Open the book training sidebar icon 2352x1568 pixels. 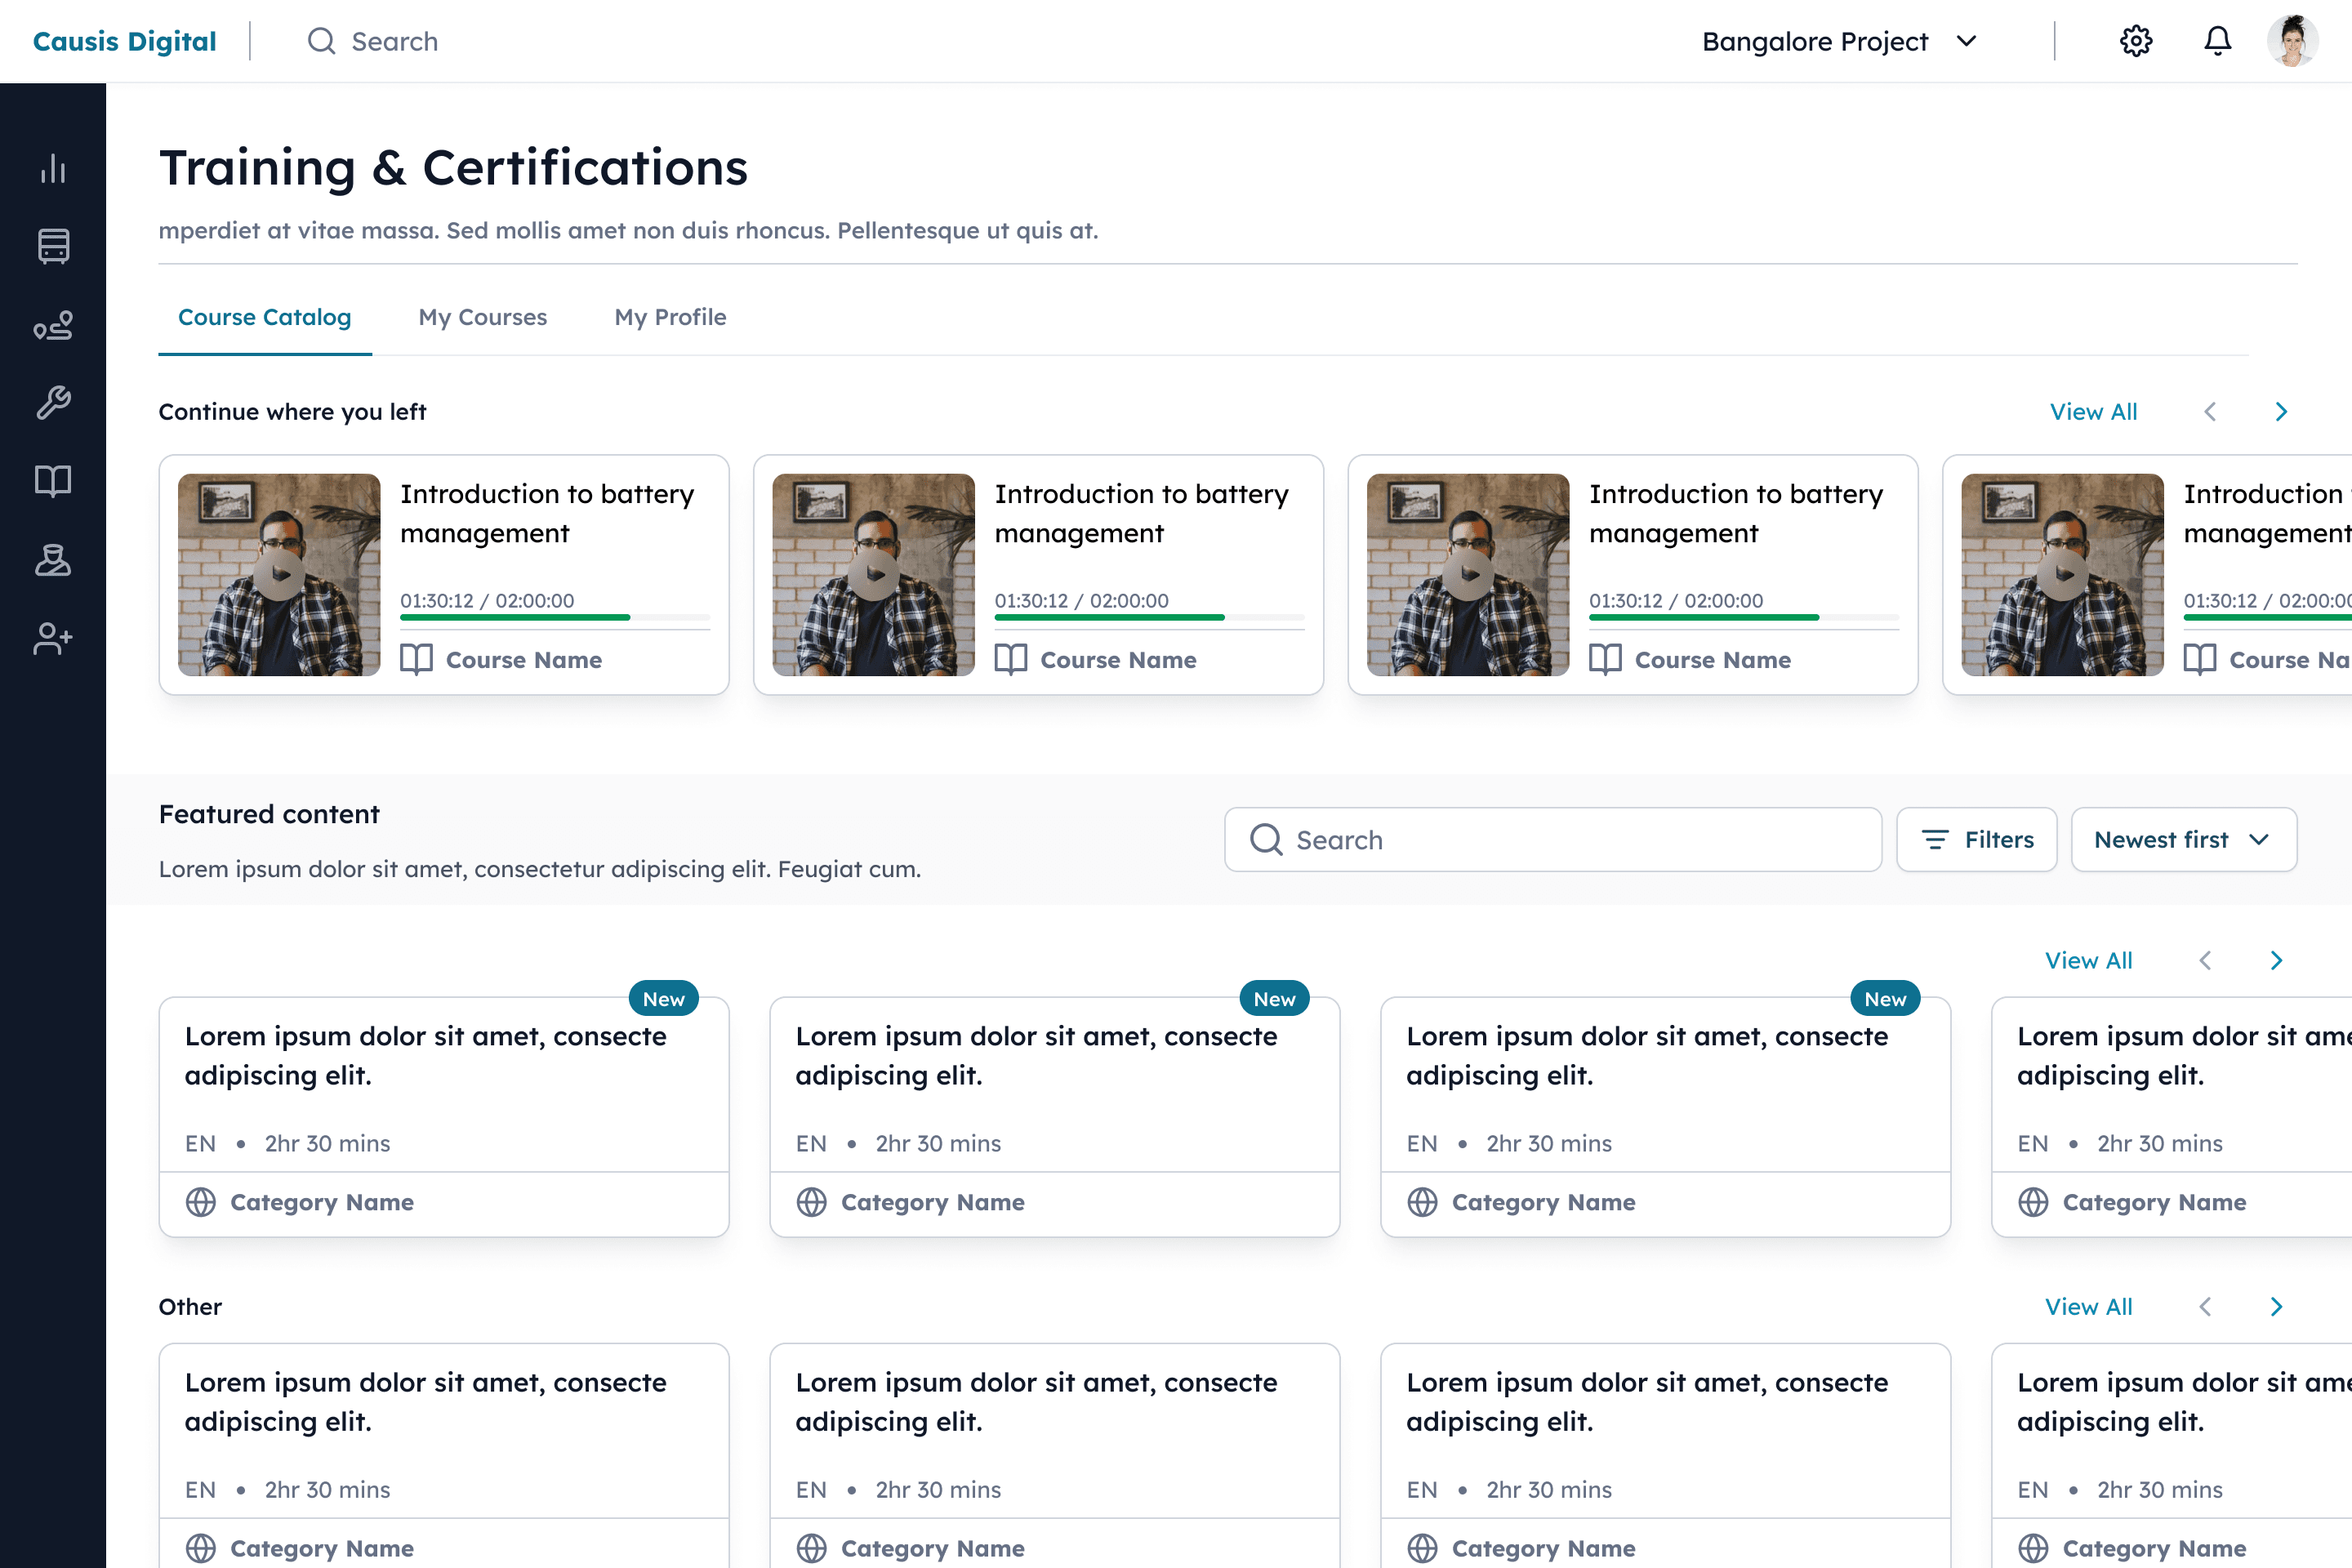click(53, 481)
